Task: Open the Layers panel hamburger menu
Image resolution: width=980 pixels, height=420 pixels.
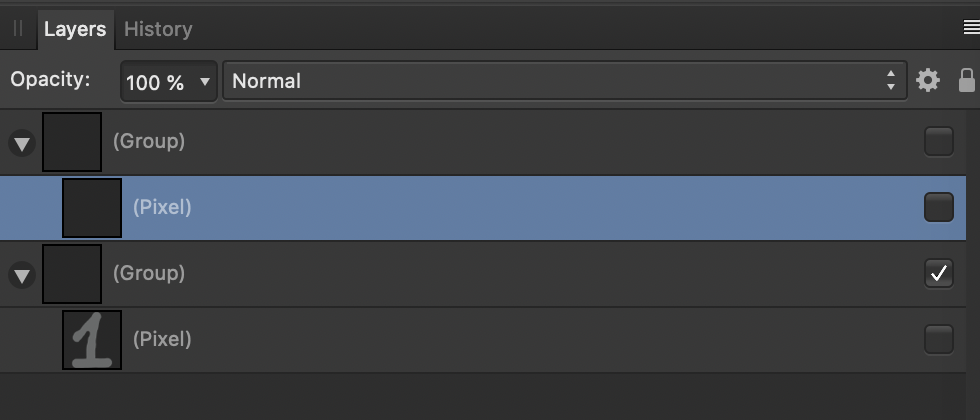Action: (971, 27)
